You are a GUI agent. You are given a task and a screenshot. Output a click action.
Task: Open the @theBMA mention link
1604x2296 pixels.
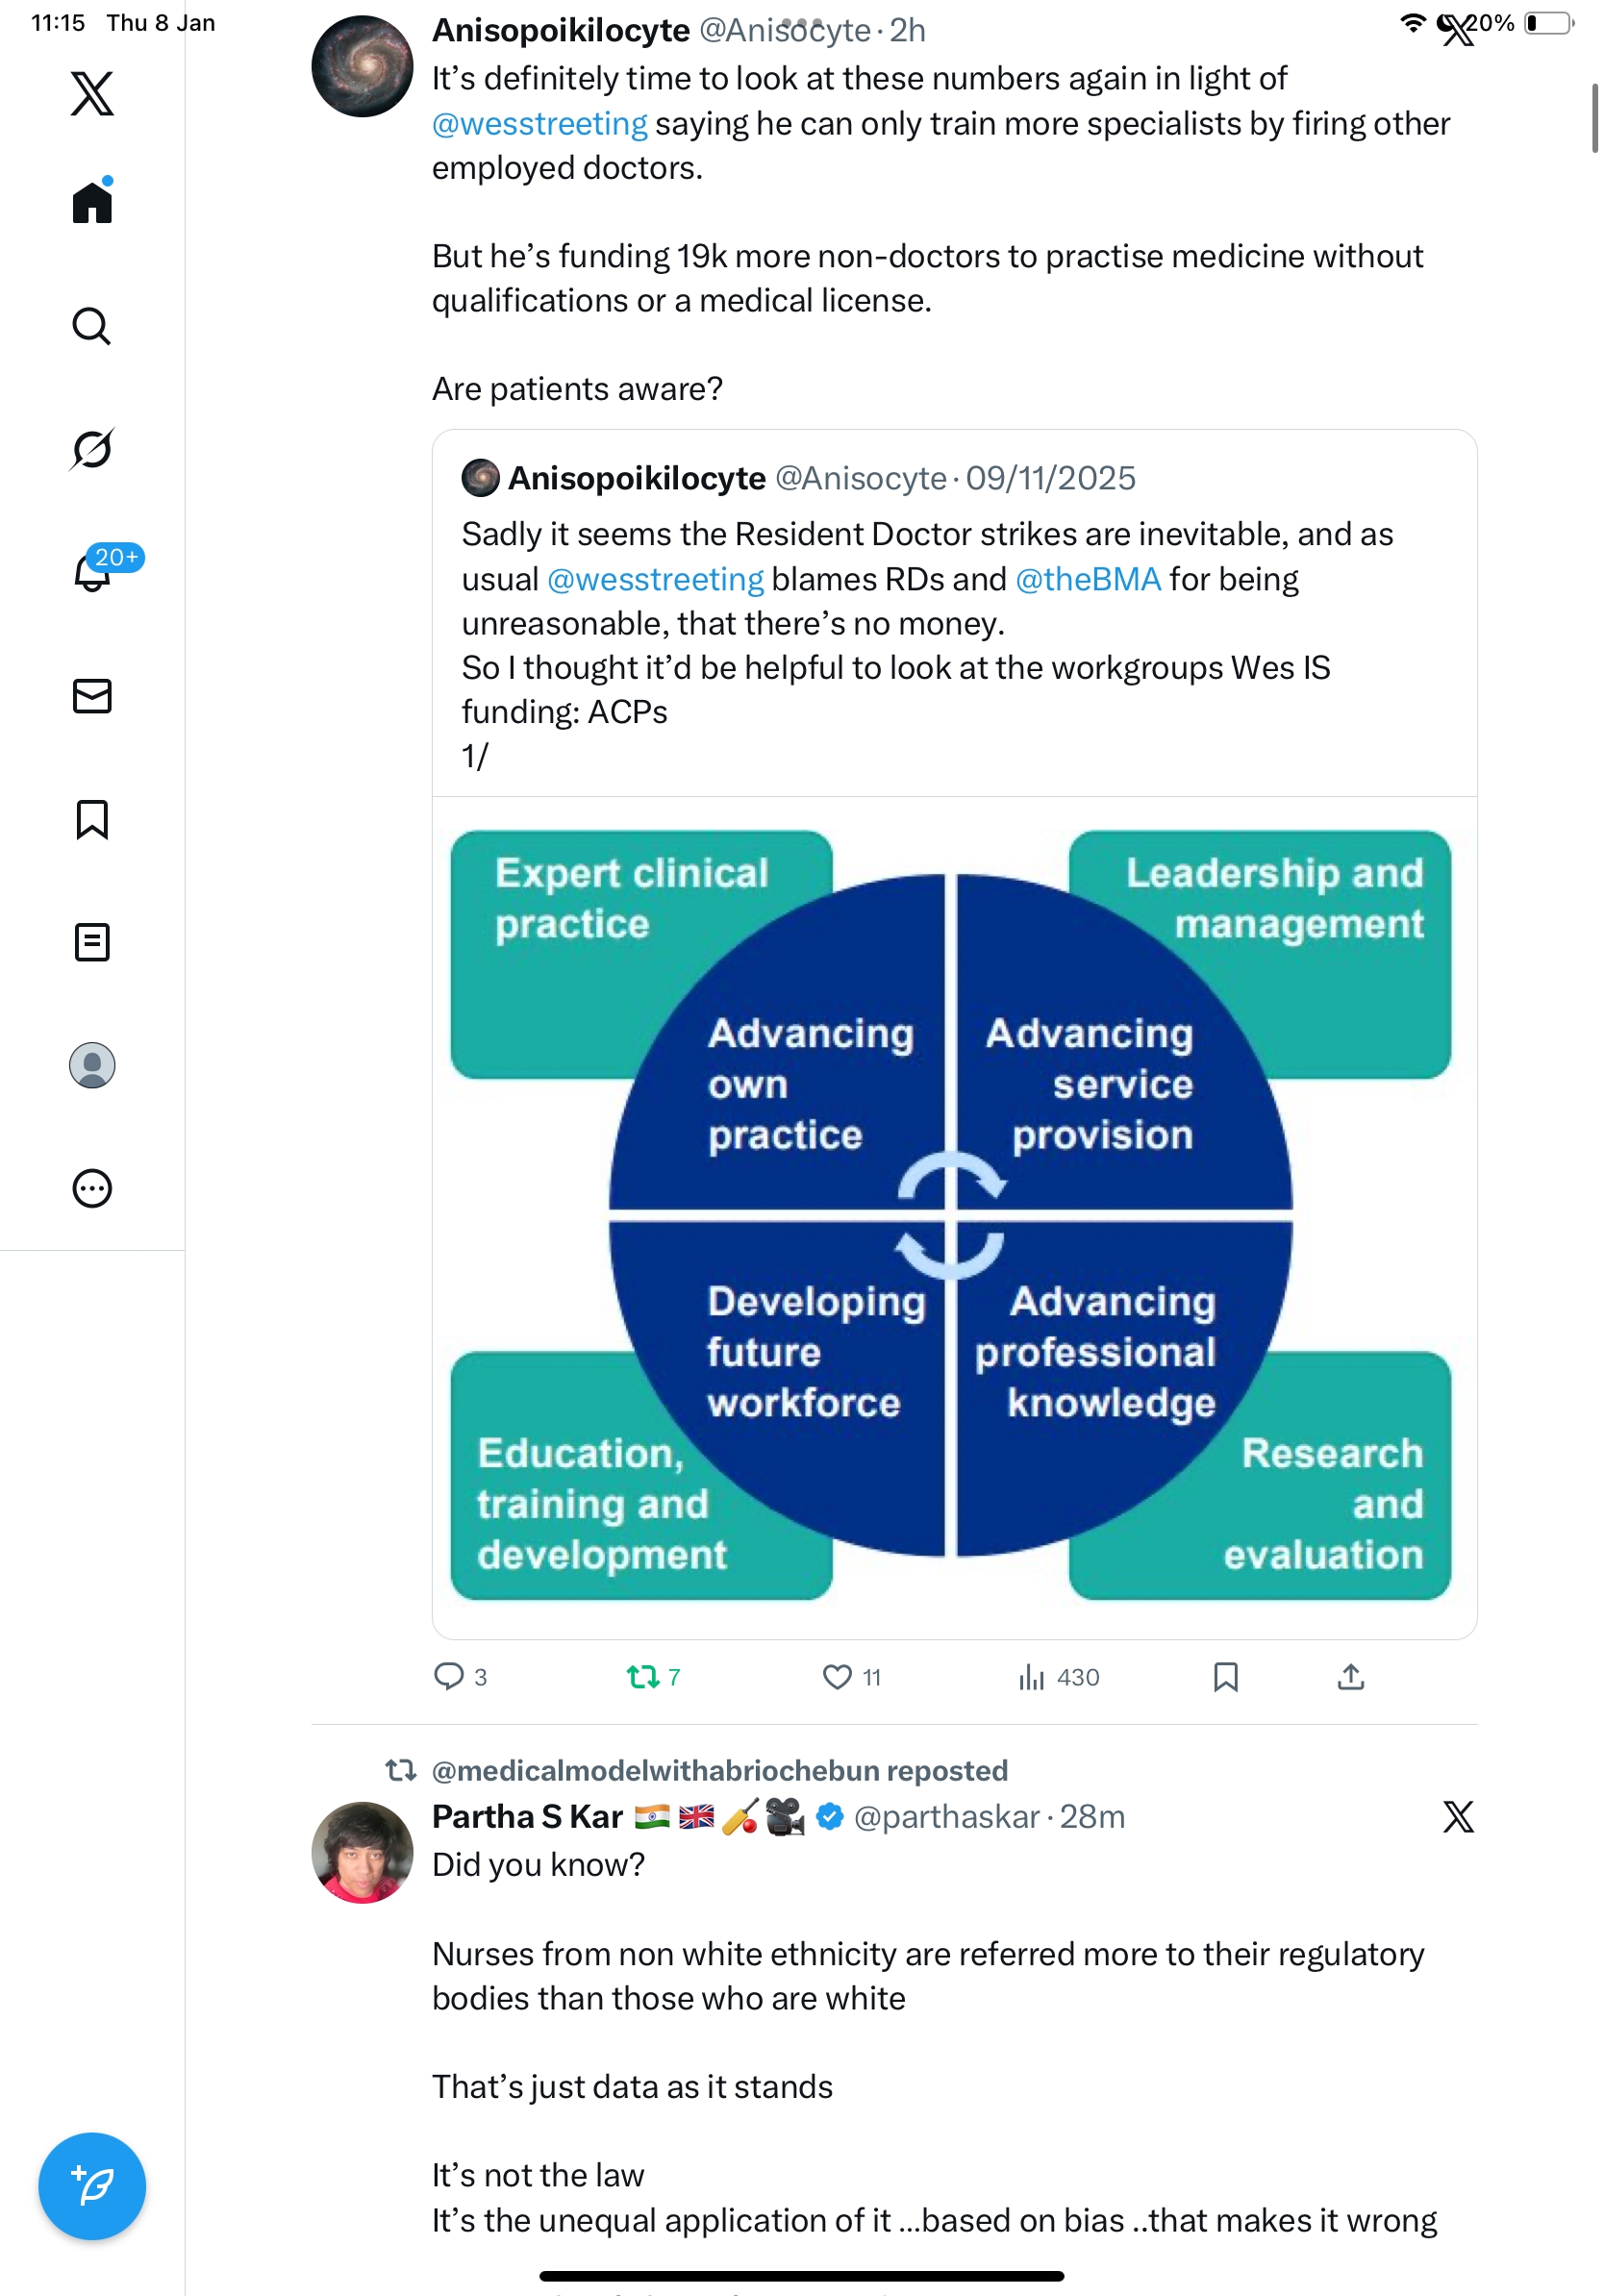coord(1088,580)
